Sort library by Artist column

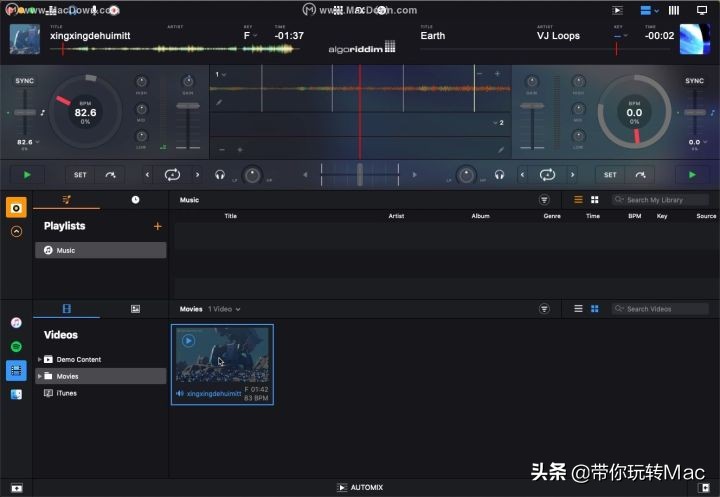tap(396, 216)
